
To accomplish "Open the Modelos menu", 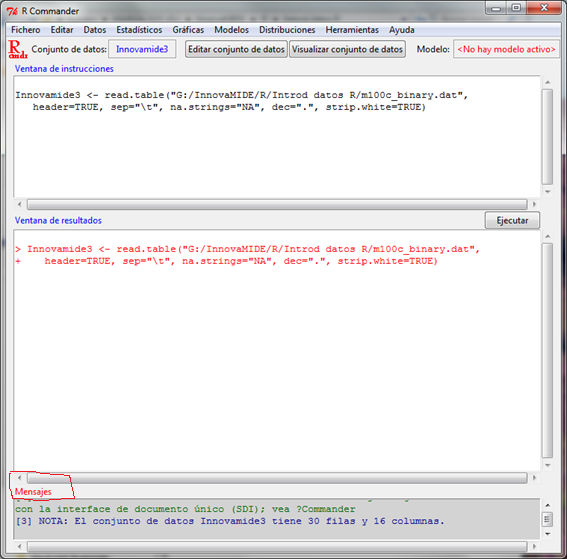I will click(x=231, y=30).
